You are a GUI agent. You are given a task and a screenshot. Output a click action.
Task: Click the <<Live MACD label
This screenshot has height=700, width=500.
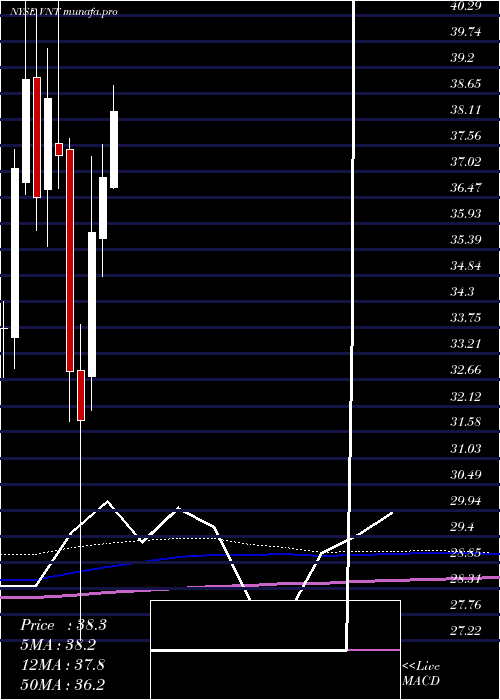pos(421,674)
